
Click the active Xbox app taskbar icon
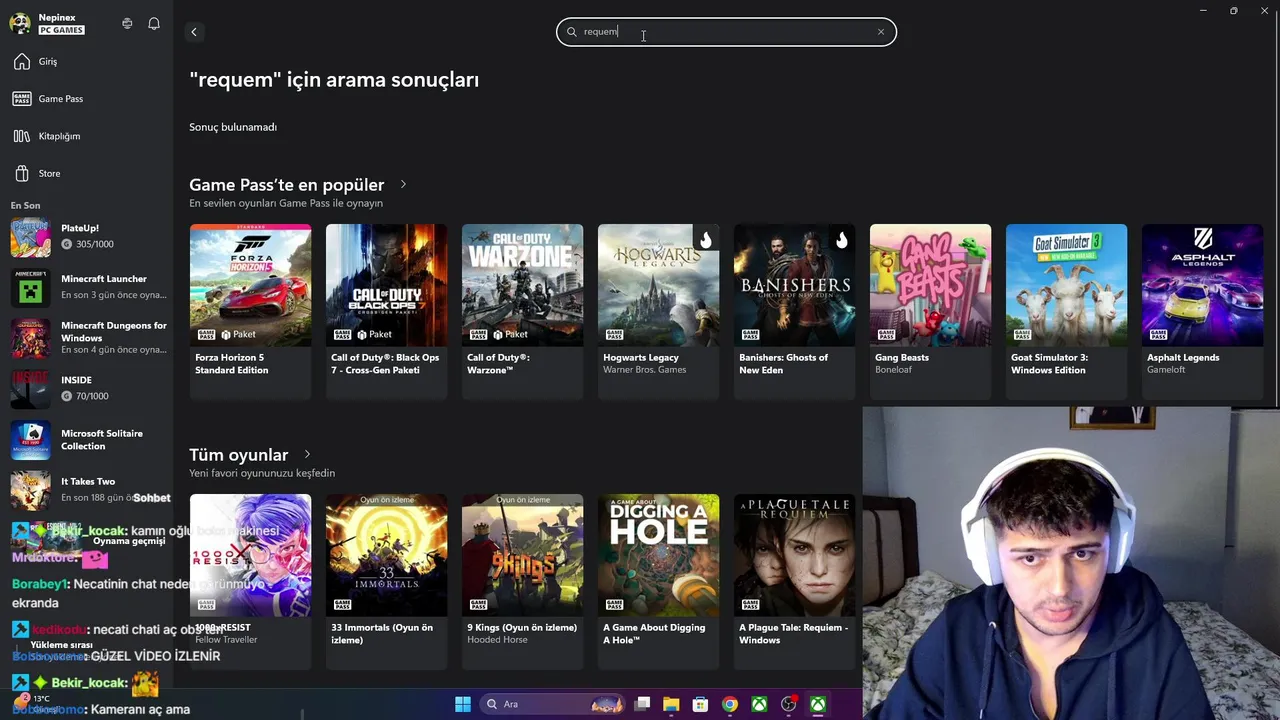point(818,704)
